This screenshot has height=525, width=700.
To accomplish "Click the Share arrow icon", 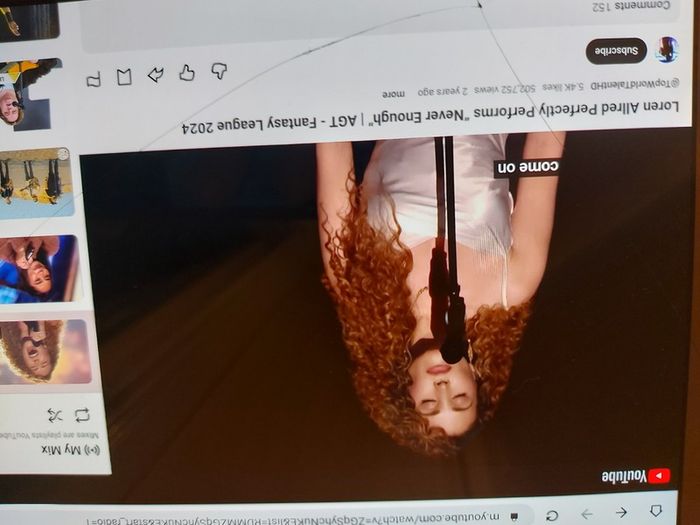I will click(x=155, y=75).
